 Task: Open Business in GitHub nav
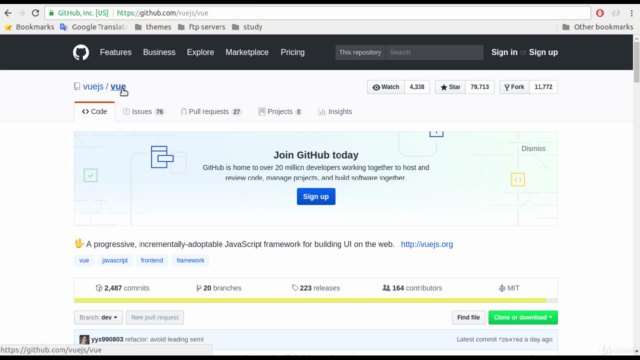(x=159, y=52)
